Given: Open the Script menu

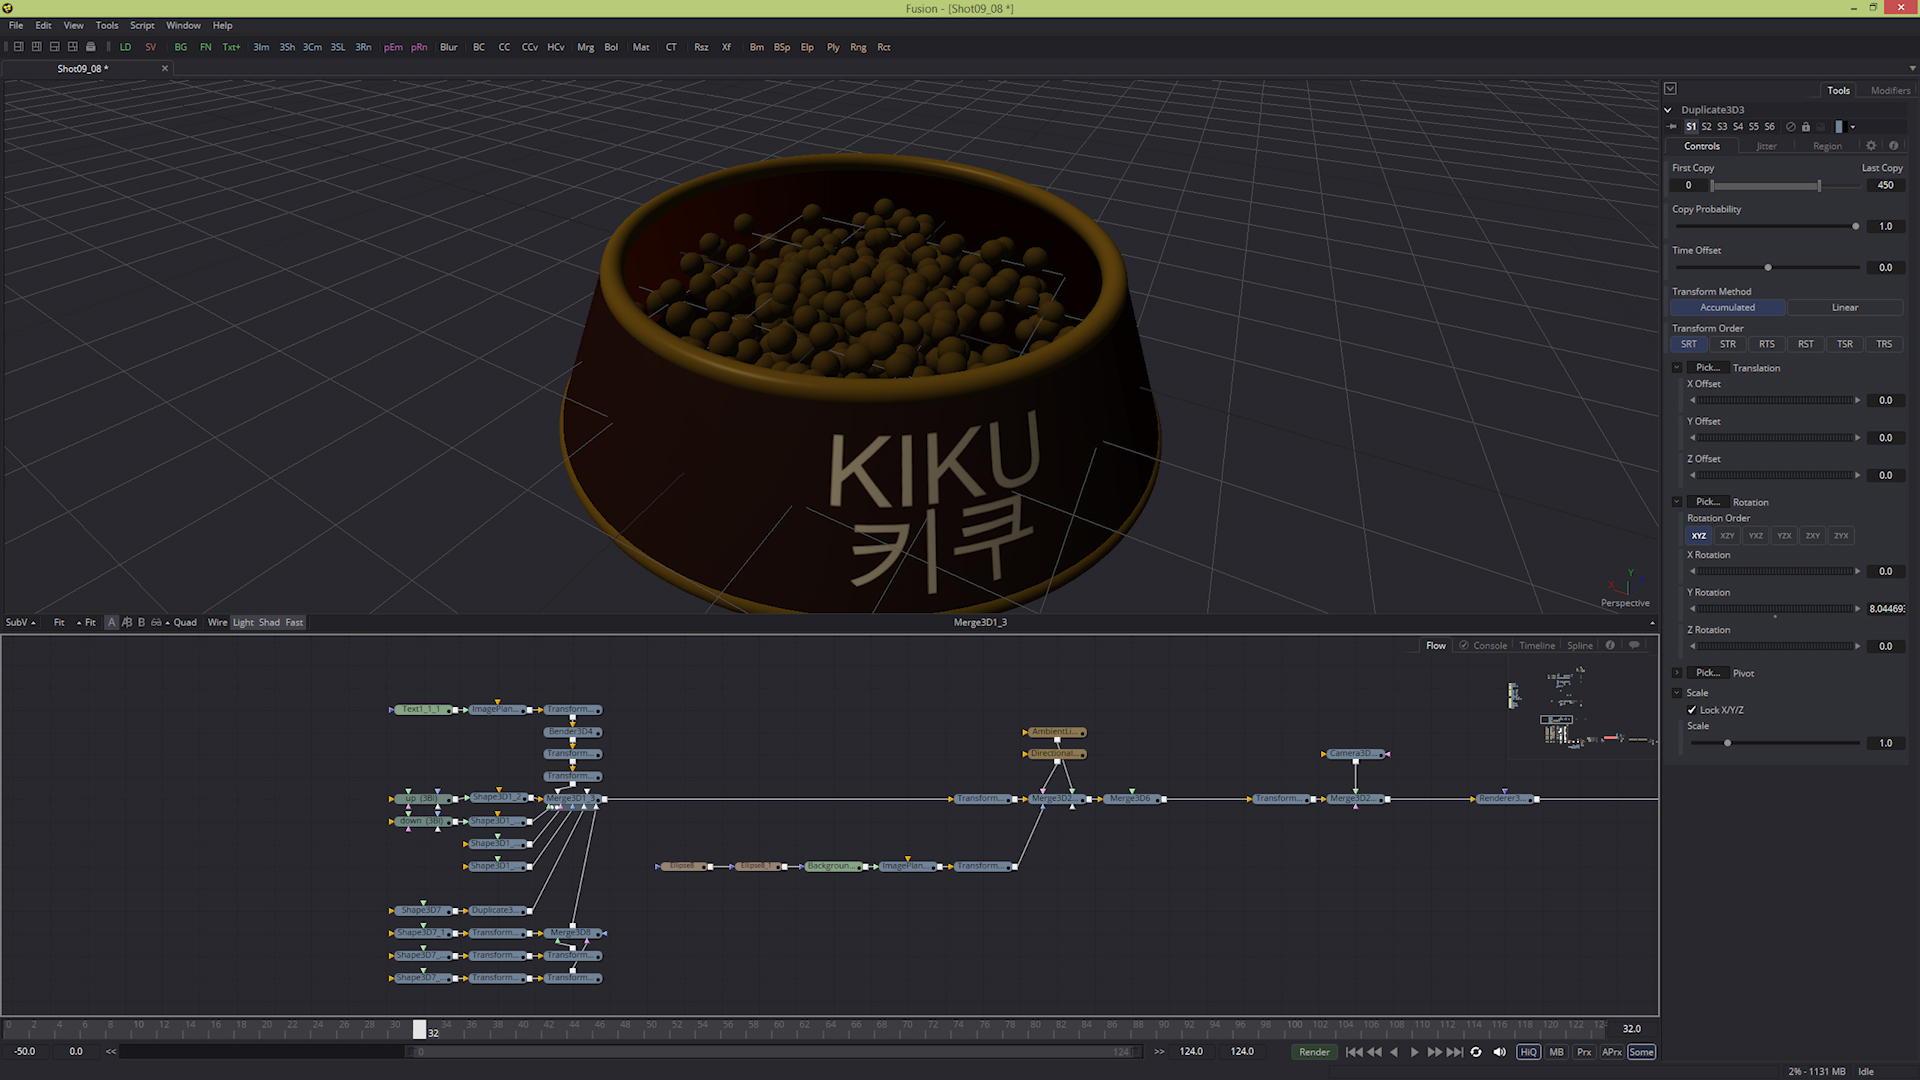Looking at the screenshot, I should [x=142, y=25].
